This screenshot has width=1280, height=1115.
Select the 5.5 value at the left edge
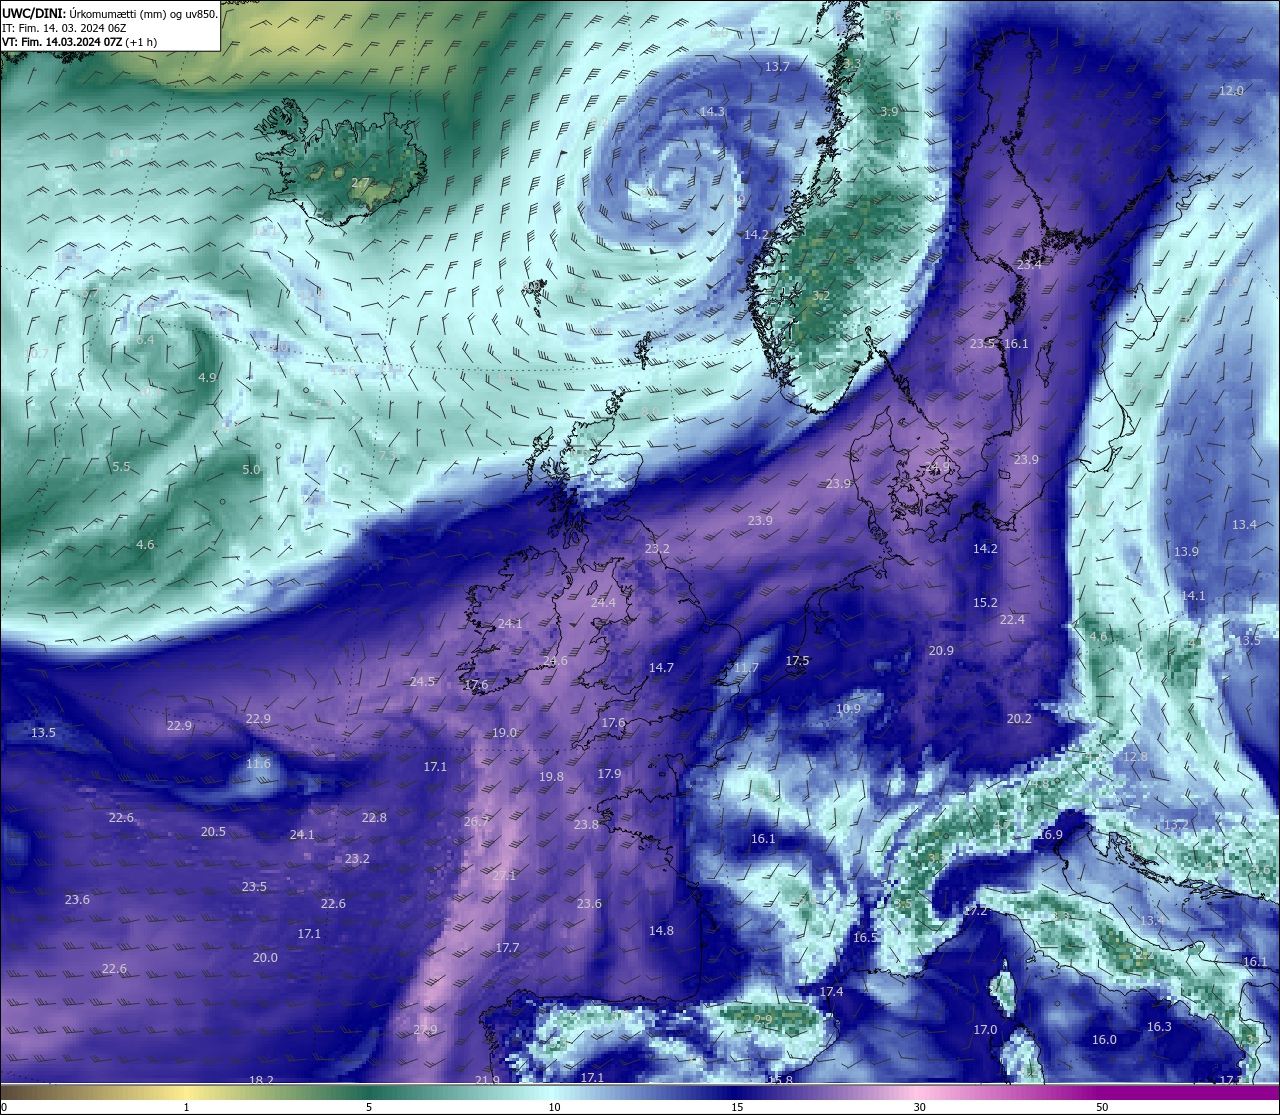(x=121, y=466)
